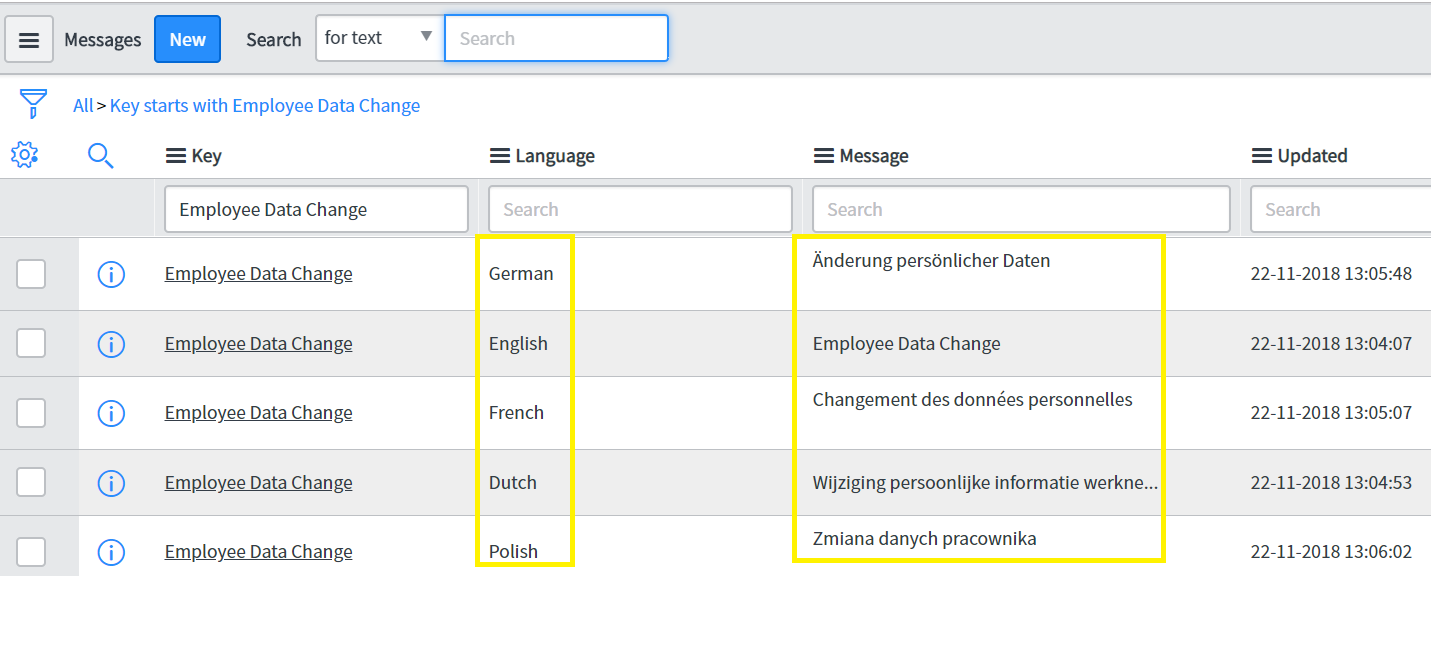Click the Language column search field
The width and height of the screenshot is (1431, 648).
point(640,210)
